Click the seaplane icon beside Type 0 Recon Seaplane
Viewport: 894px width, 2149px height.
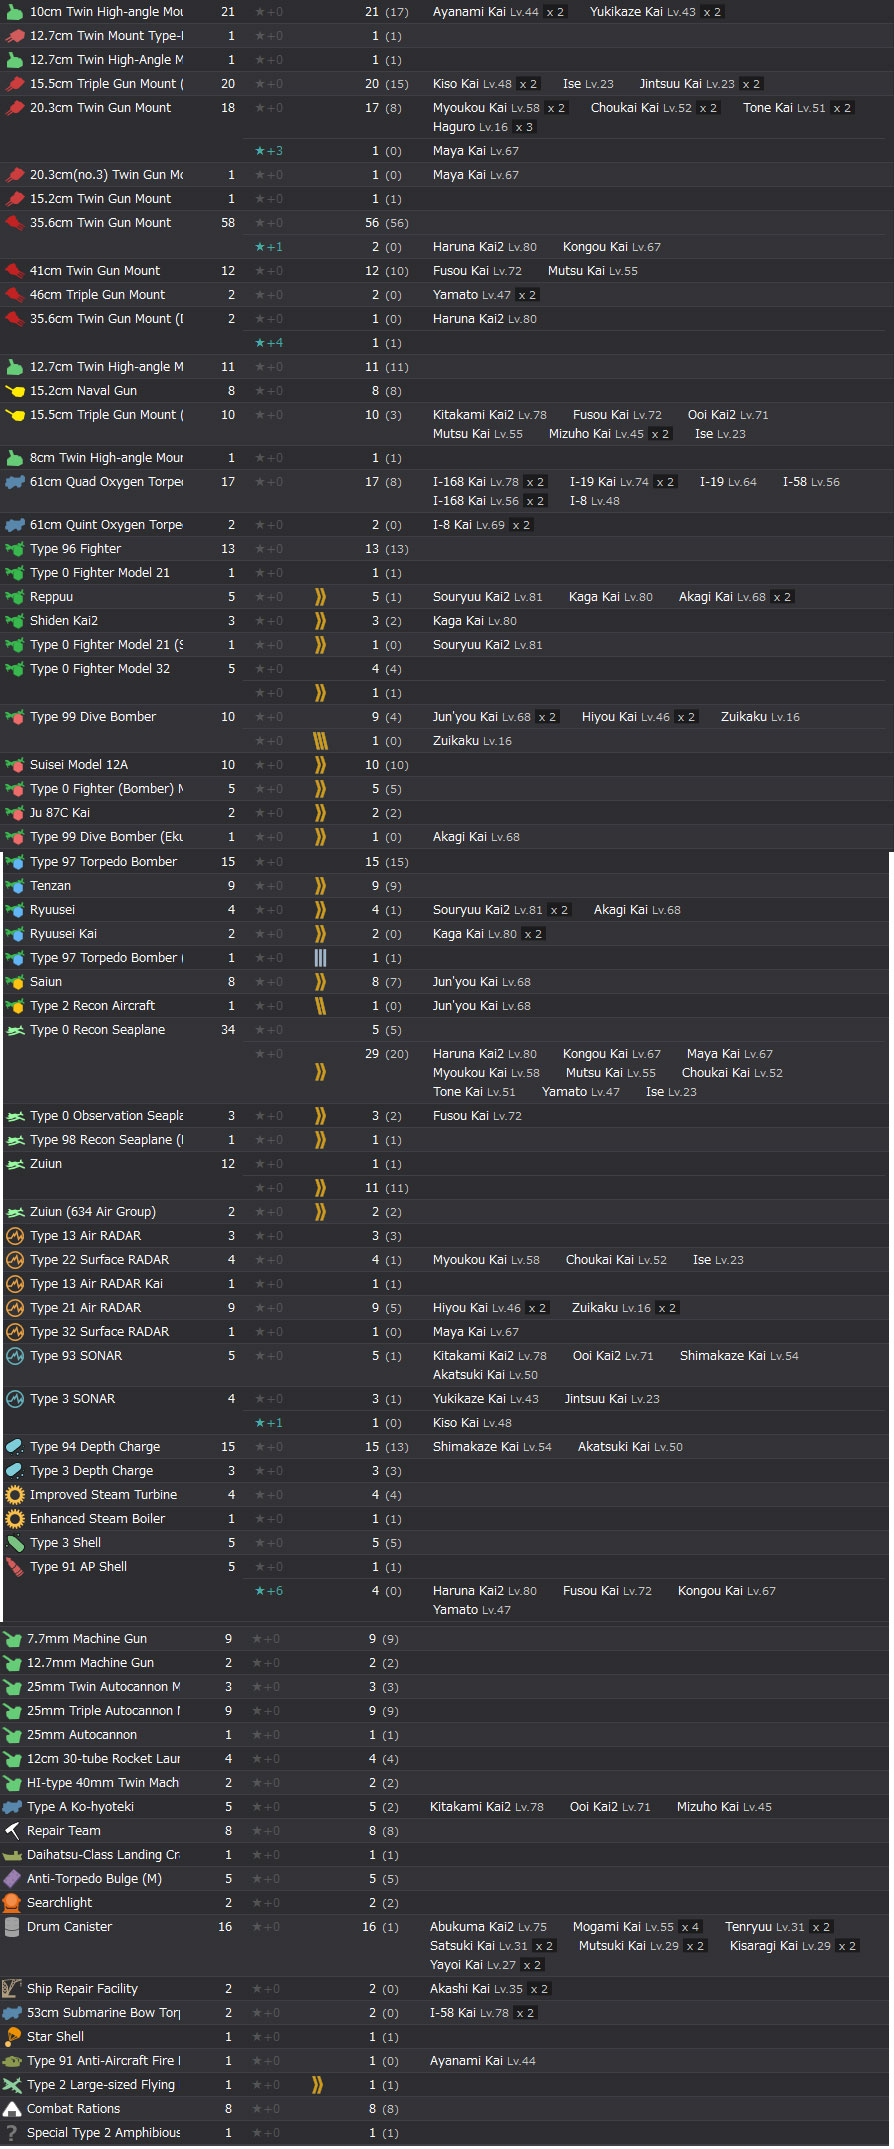point(15,1030)
